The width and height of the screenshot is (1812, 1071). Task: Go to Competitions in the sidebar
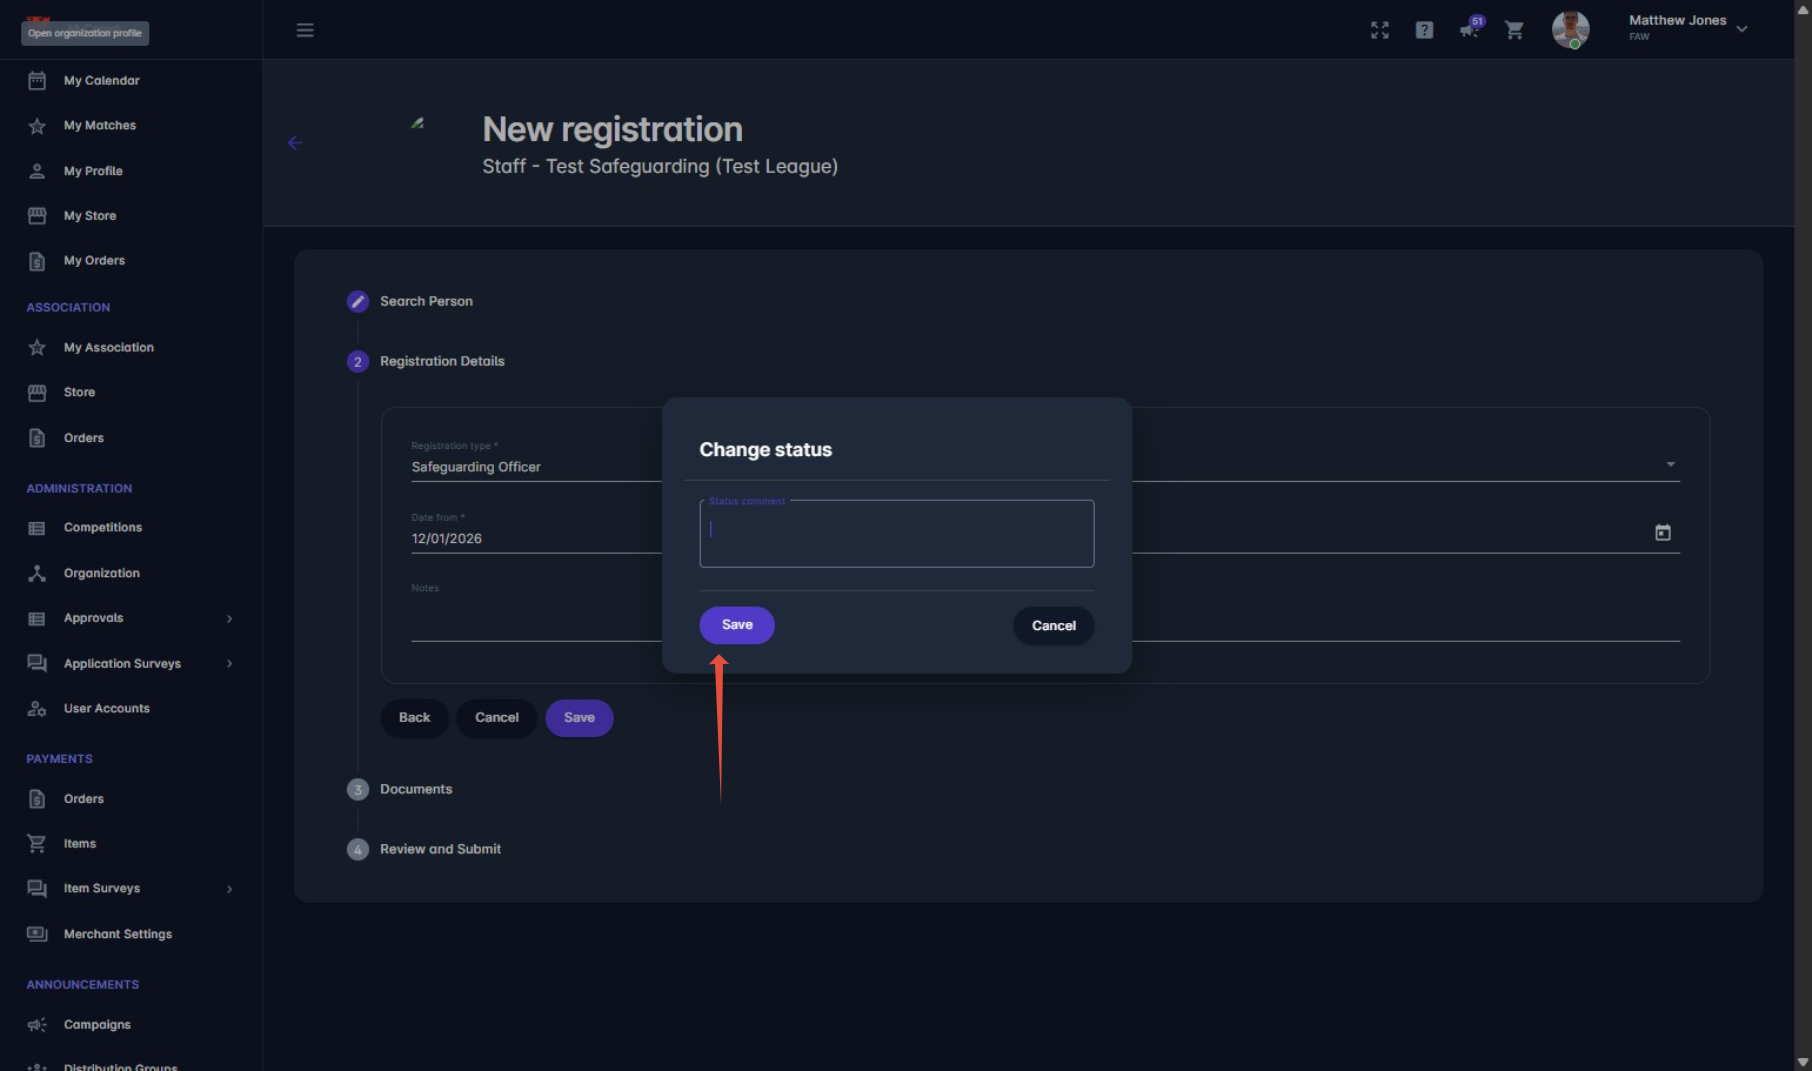(102, 527)
